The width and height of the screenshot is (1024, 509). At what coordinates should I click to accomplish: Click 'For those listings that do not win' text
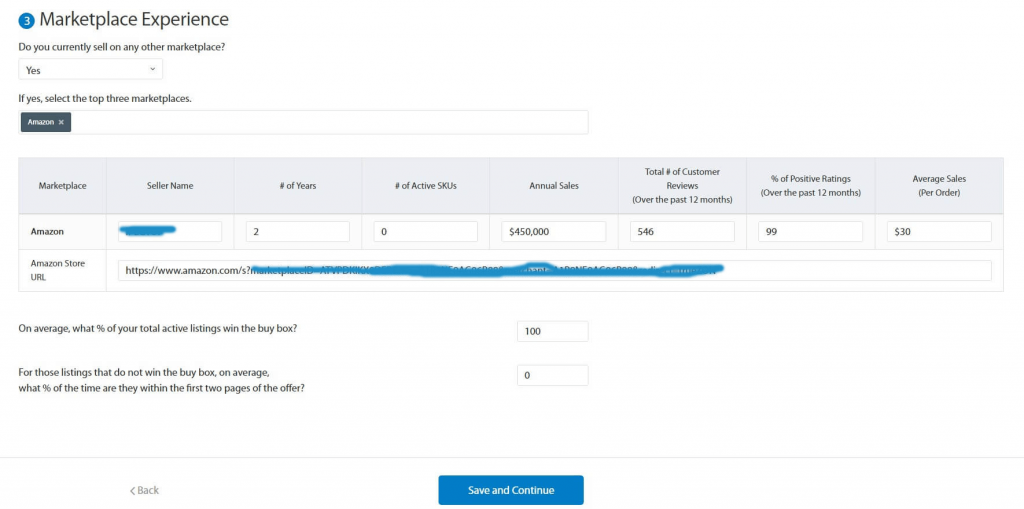tap(161, 380)
